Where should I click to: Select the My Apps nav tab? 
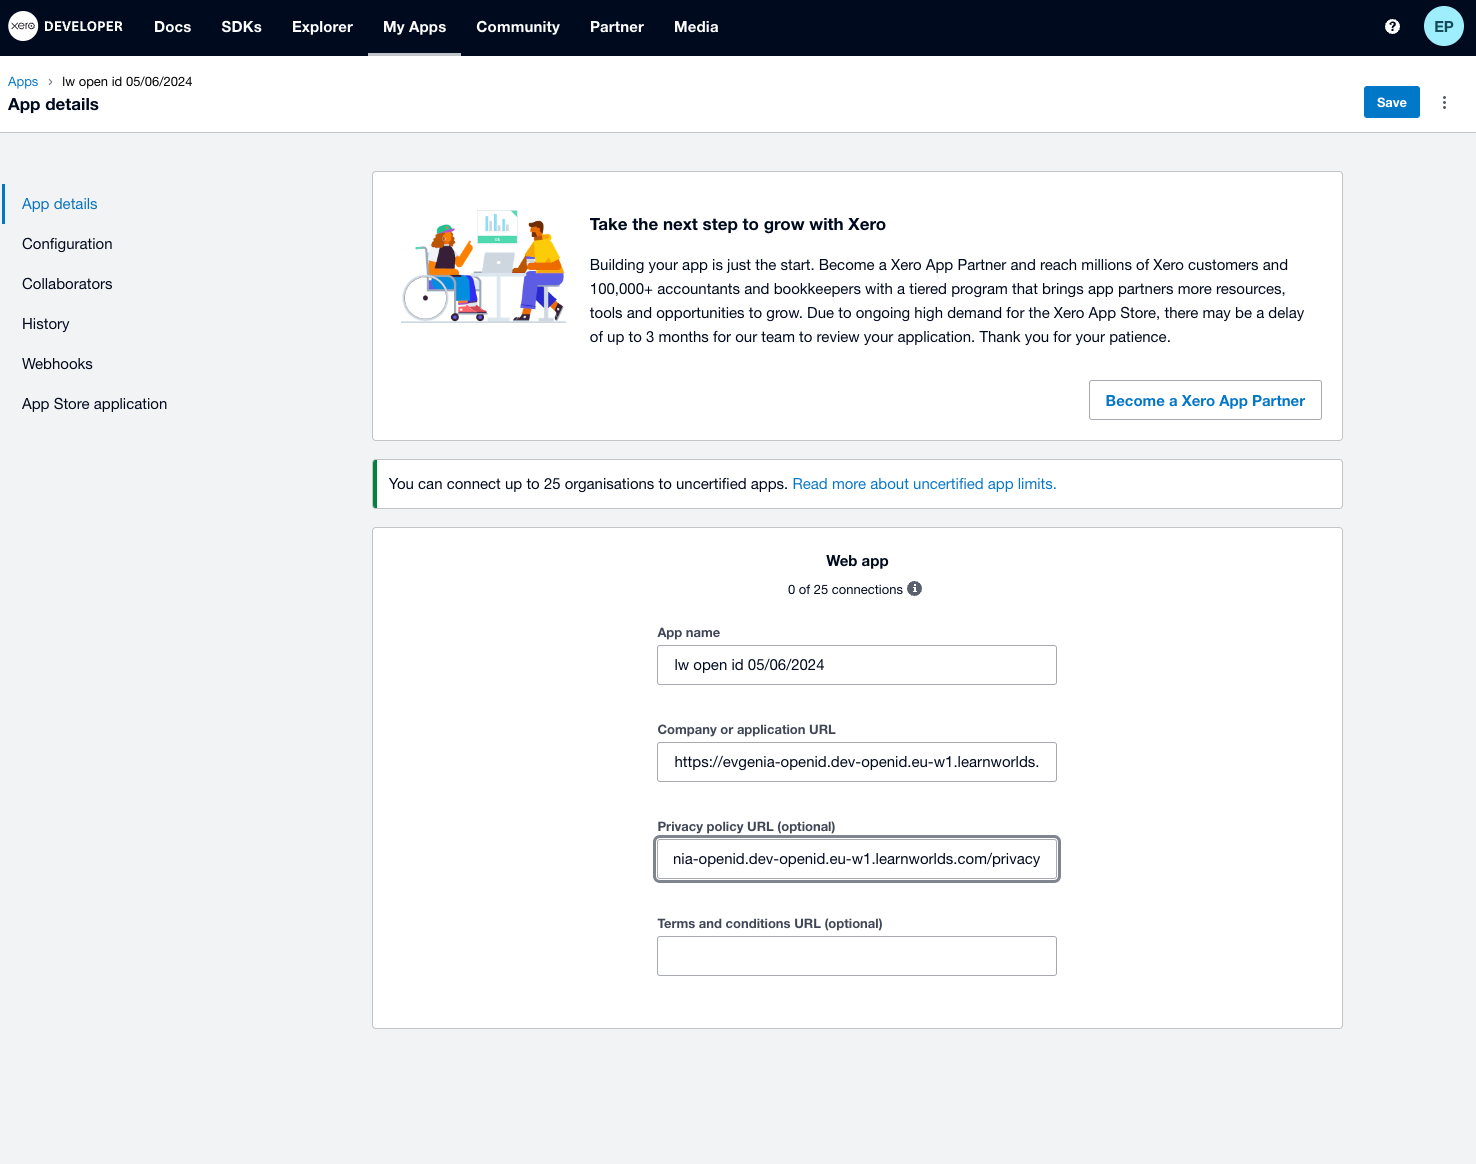[414, 27]
